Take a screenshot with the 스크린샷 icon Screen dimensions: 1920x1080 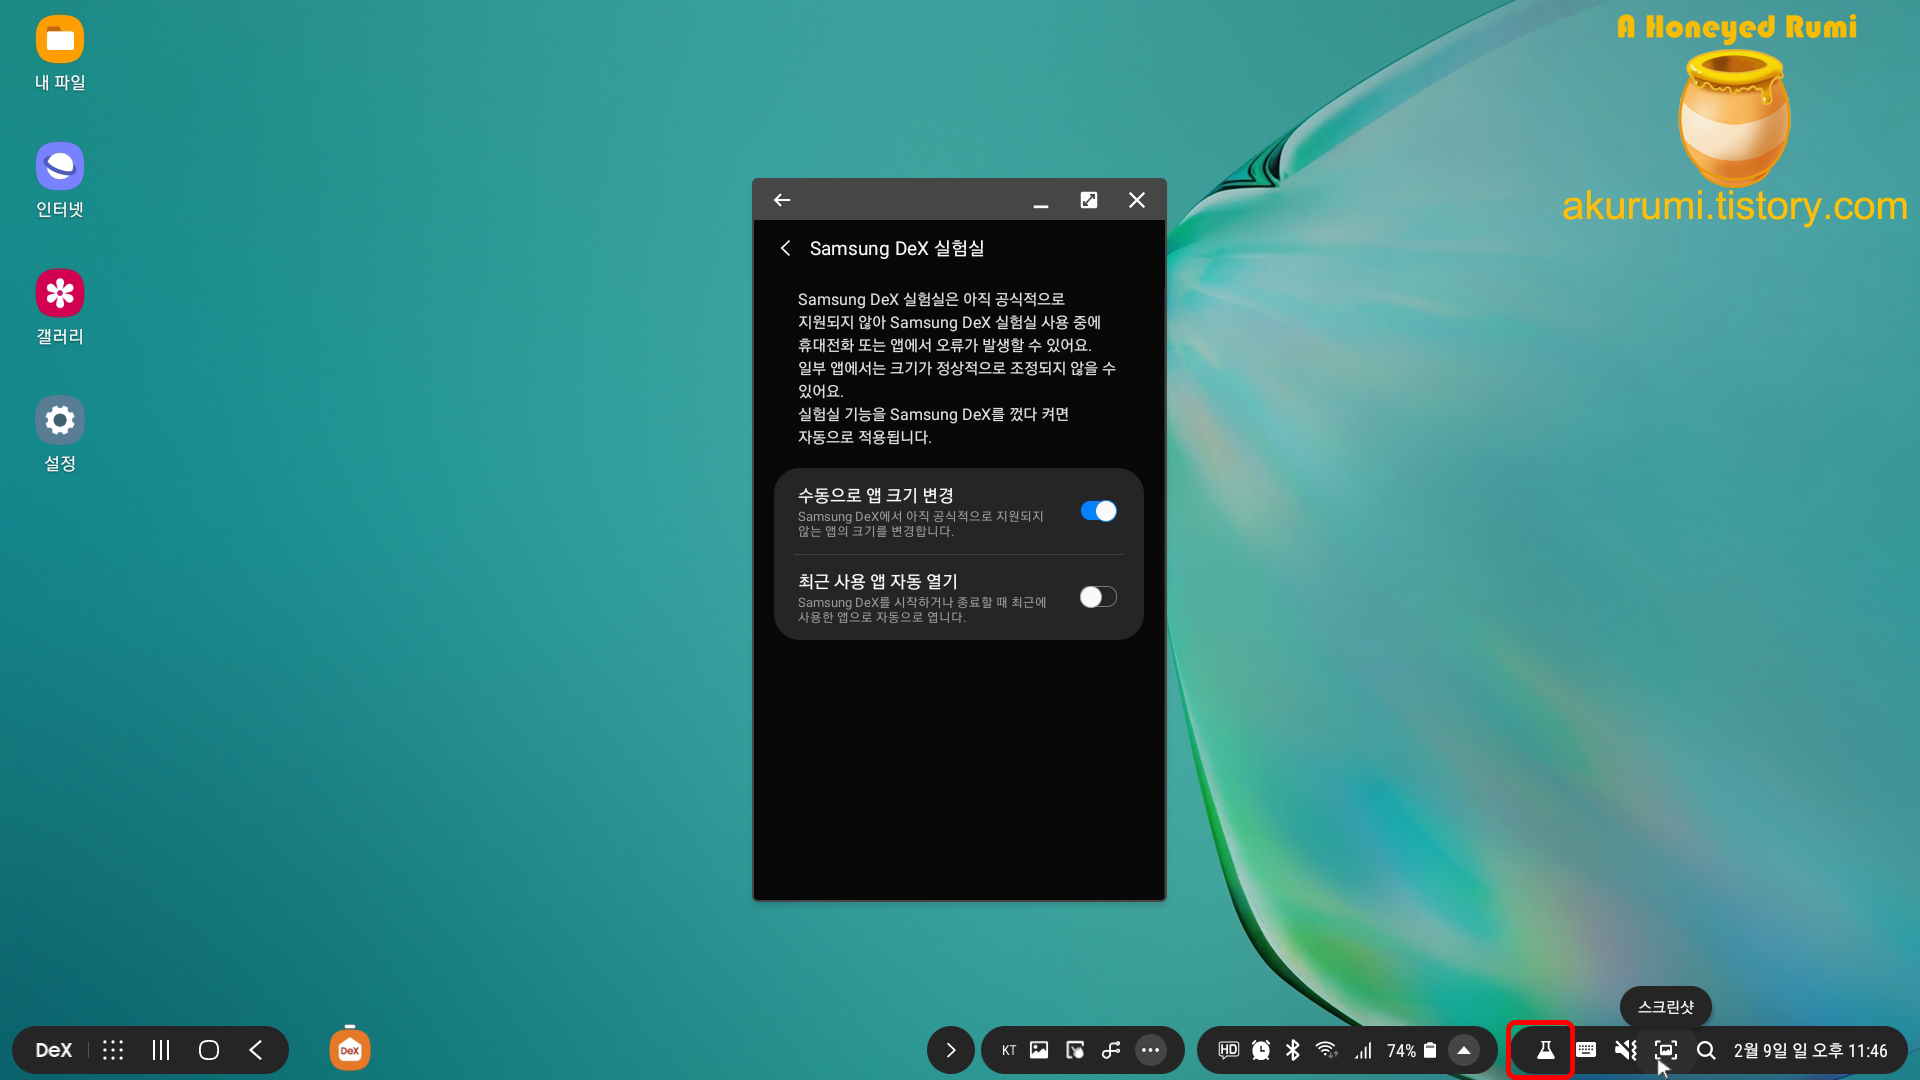click(x=1666, y=1050)
